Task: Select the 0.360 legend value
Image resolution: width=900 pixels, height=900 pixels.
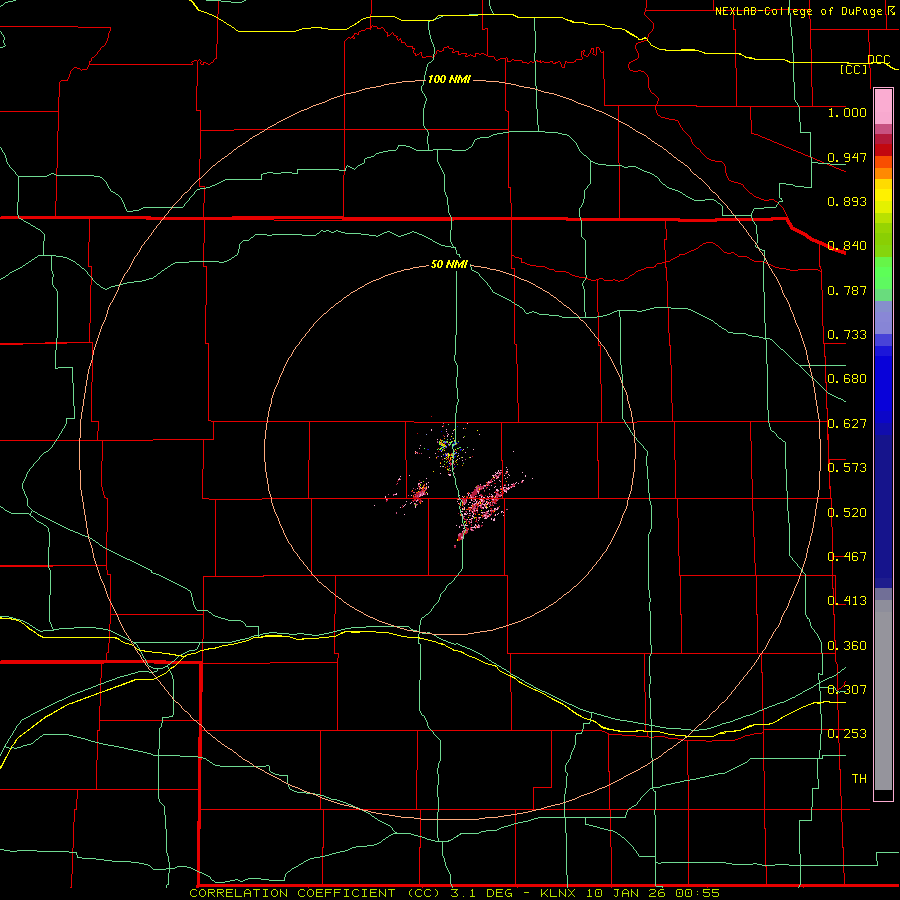Action: click(847, 646)
